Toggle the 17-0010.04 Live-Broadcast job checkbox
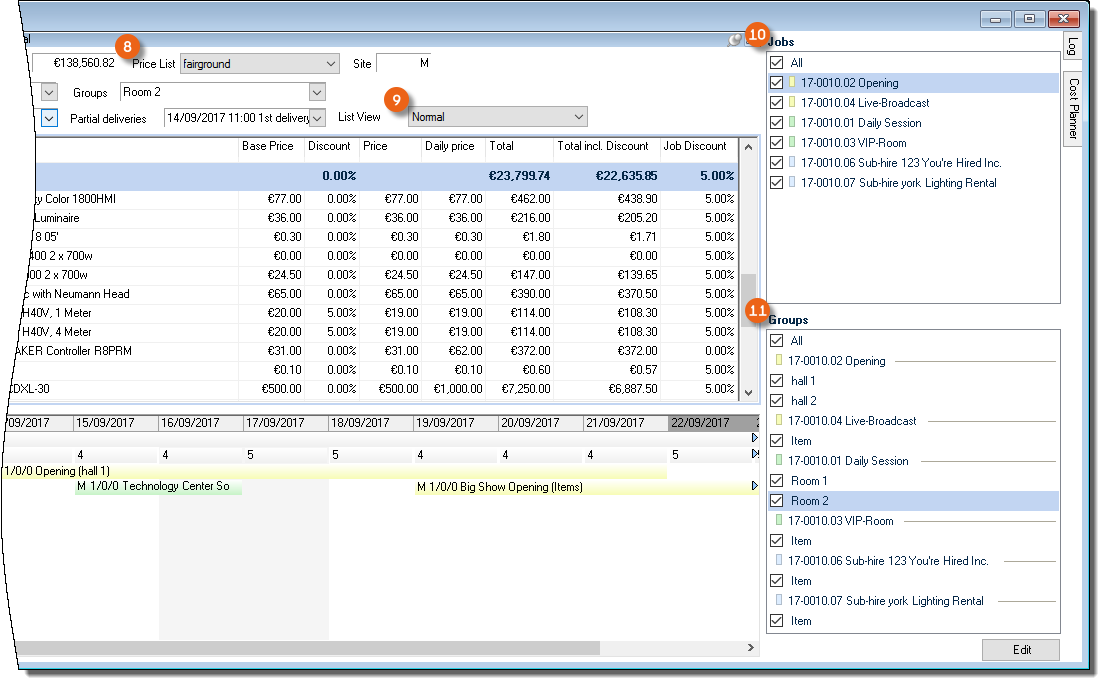The height and width of the screenshot is (685, 1105). click(x=777, y=103)
